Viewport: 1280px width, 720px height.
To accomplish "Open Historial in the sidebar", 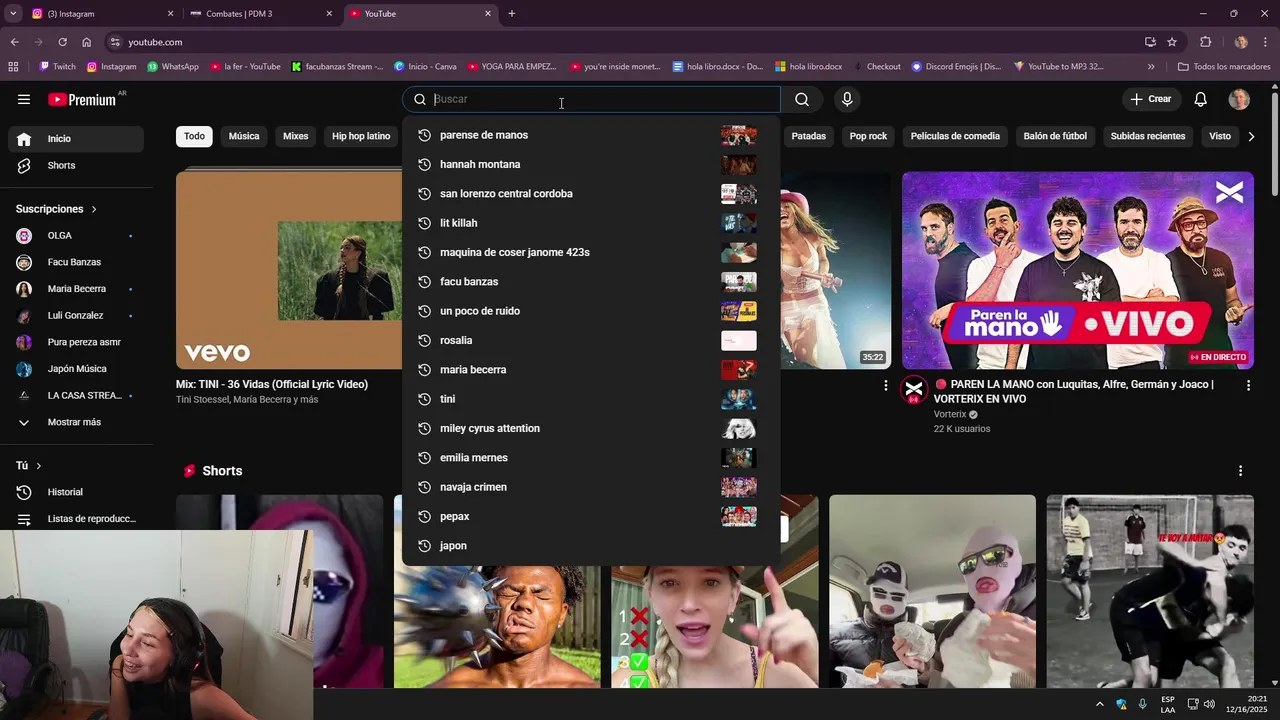I will (x=76, y=492).
